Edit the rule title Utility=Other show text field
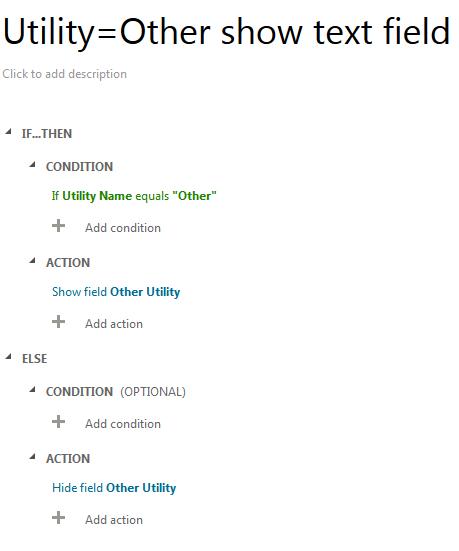This screenshot has height=551, width=459. [227, 33]
